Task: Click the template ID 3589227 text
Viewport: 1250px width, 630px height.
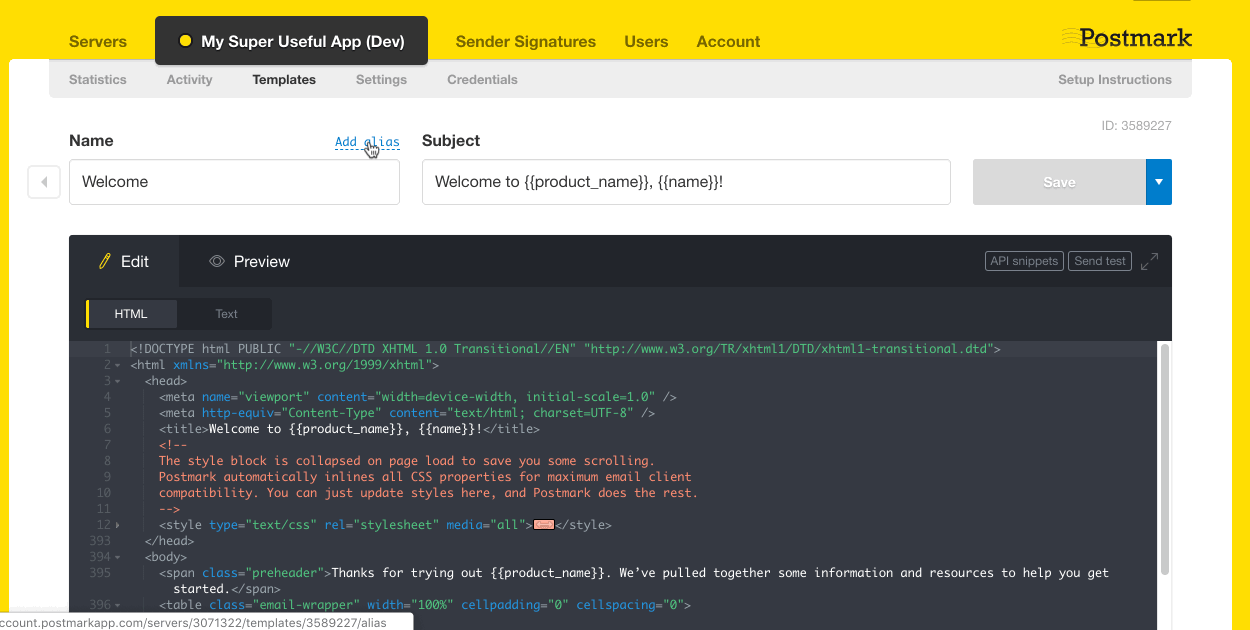Action: click(x=1136, y=126)
